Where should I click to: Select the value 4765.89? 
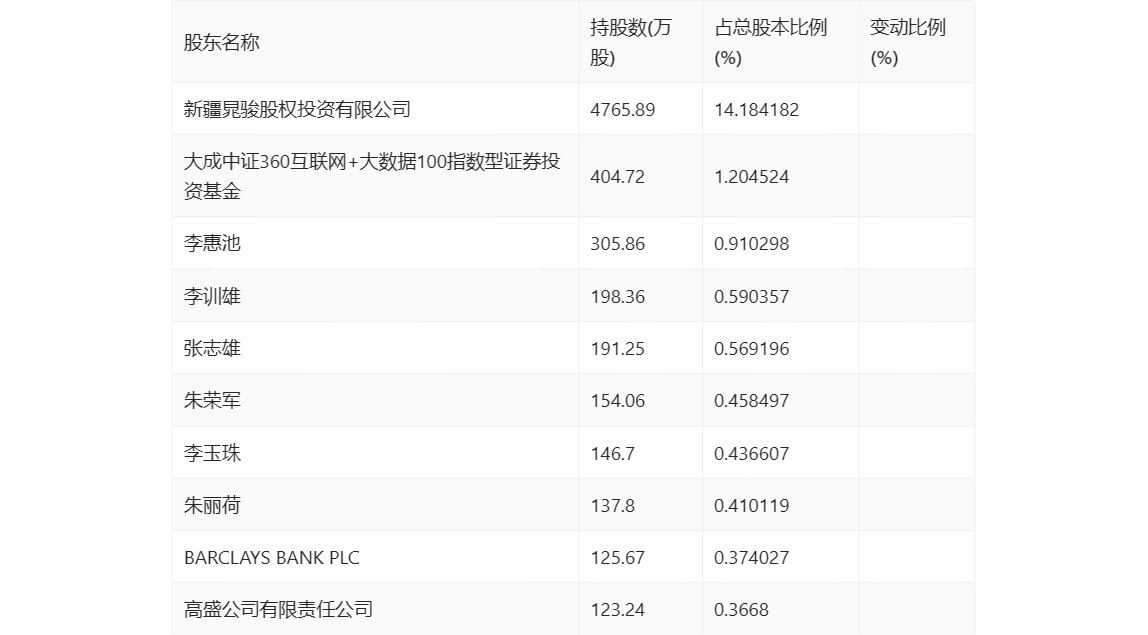622,110
